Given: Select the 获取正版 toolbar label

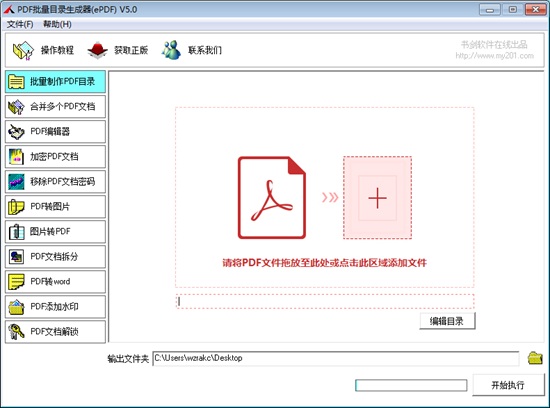Looking at the screenshot, I should 131,50.
